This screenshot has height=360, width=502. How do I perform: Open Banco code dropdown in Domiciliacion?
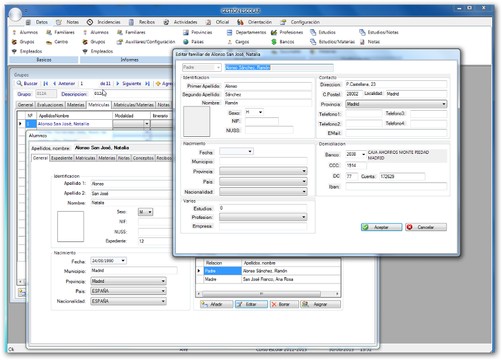[x=363, y=154]
